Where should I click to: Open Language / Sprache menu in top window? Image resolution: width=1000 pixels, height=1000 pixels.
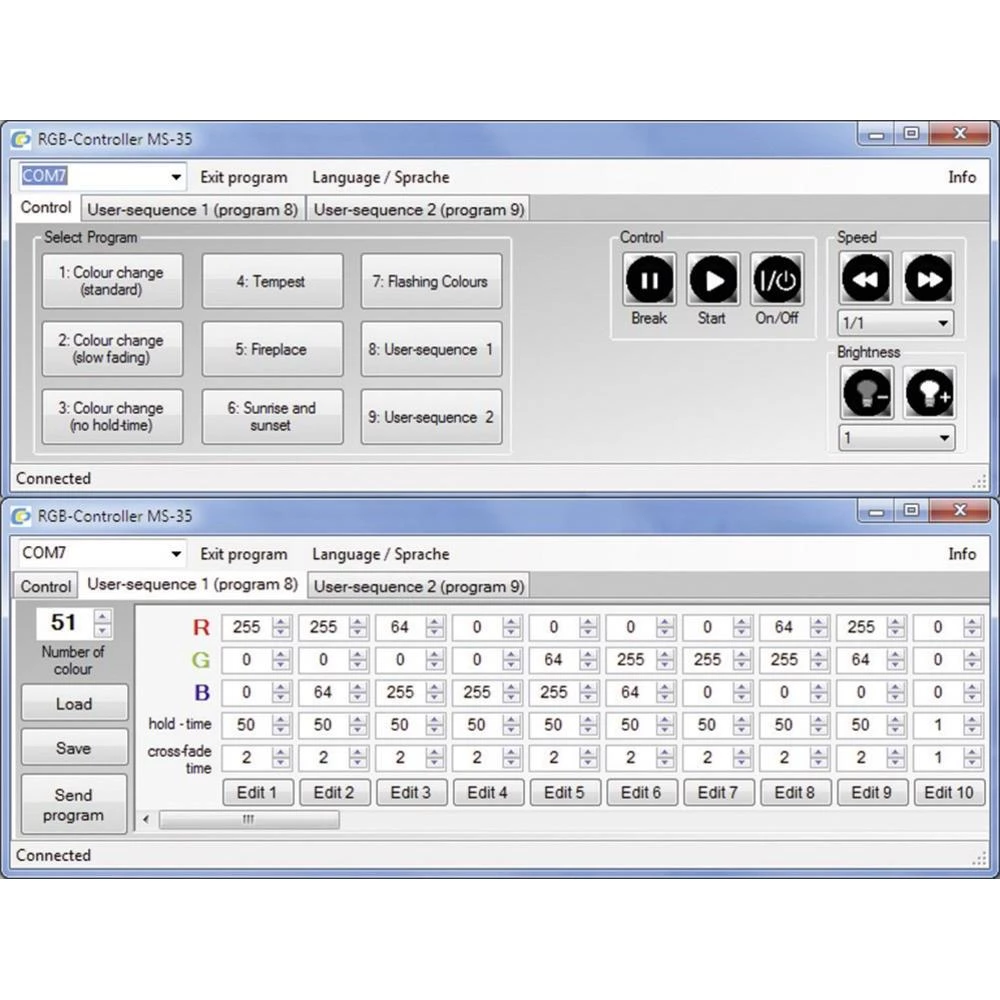(380, 178)
